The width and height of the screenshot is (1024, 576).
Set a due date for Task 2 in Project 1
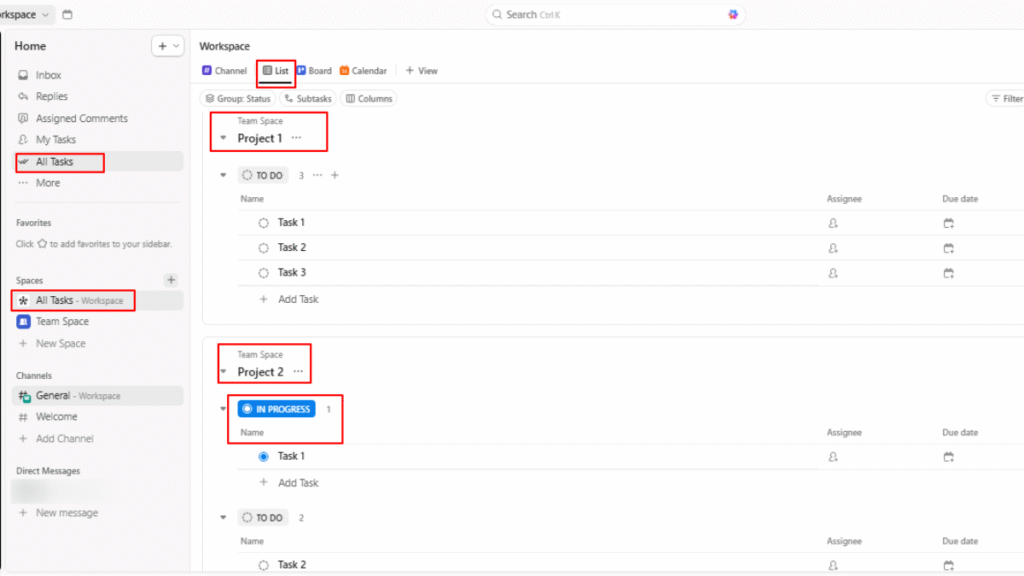tap(948, 247)
